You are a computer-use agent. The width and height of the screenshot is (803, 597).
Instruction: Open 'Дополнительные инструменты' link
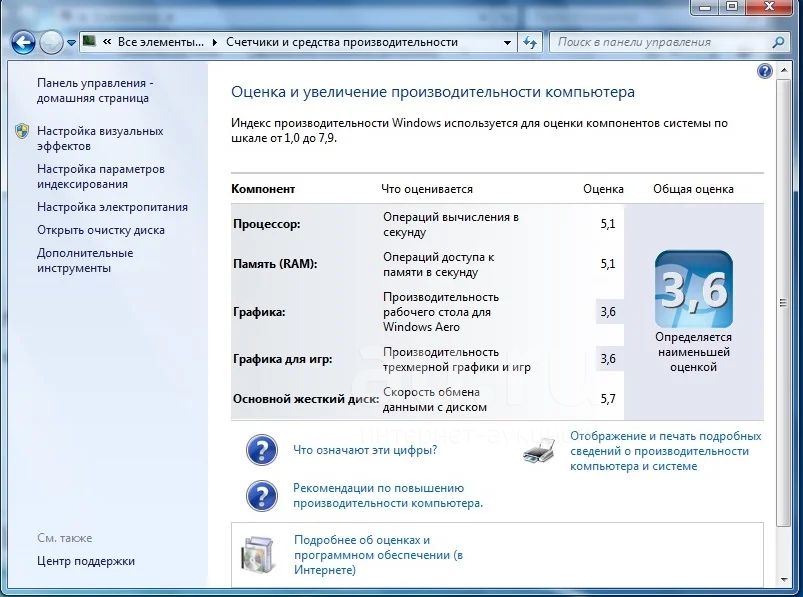pyautogui.click(x=85, y=260)
